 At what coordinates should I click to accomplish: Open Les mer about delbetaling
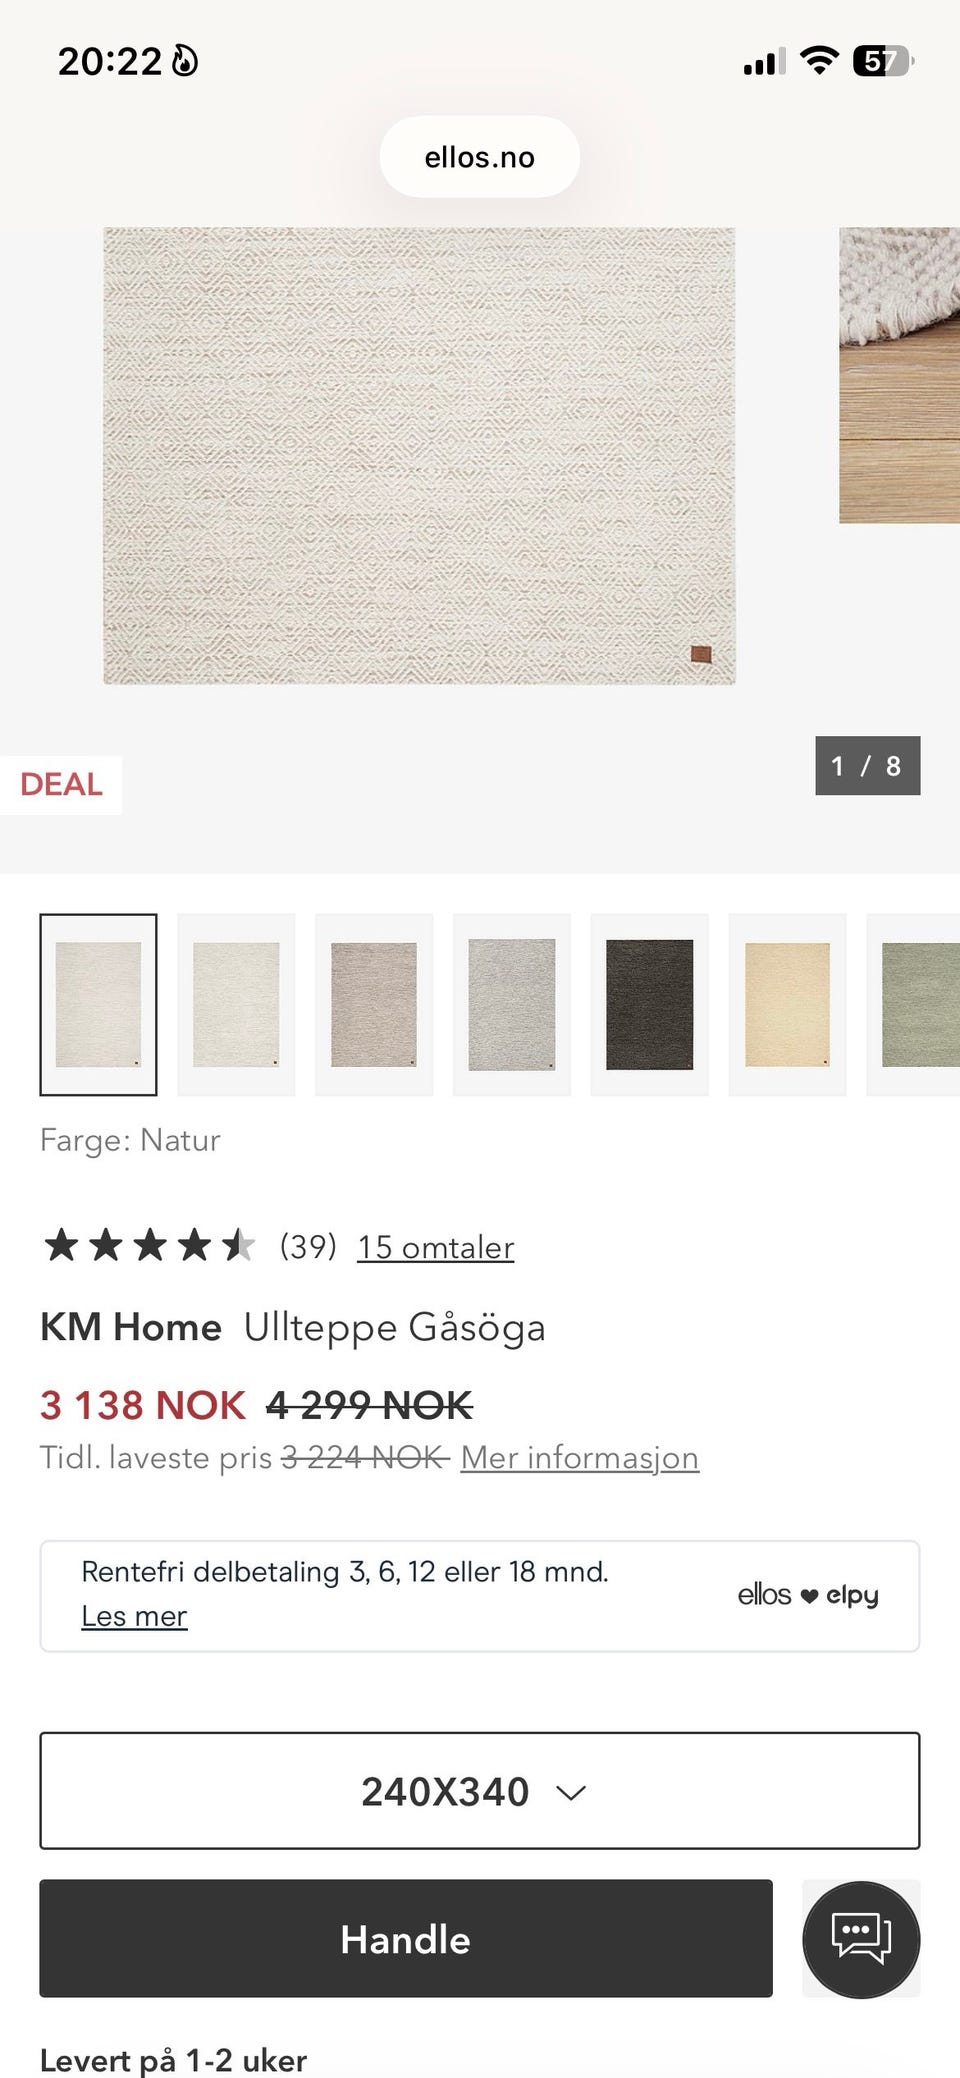pos(134,1616)
